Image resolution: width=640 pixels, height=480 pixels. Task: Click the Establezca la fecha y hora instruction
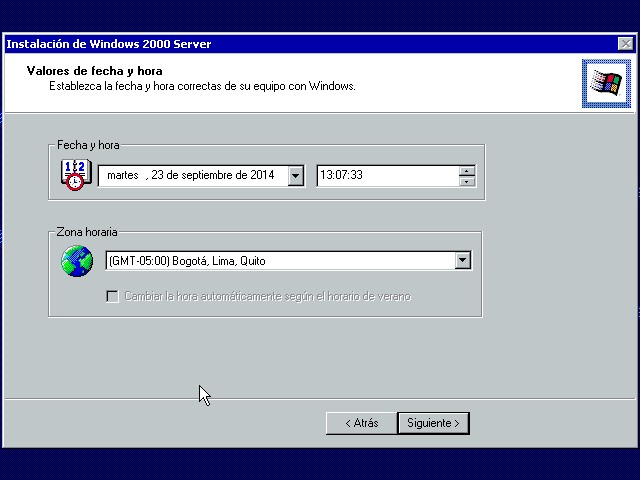(202, 86)
